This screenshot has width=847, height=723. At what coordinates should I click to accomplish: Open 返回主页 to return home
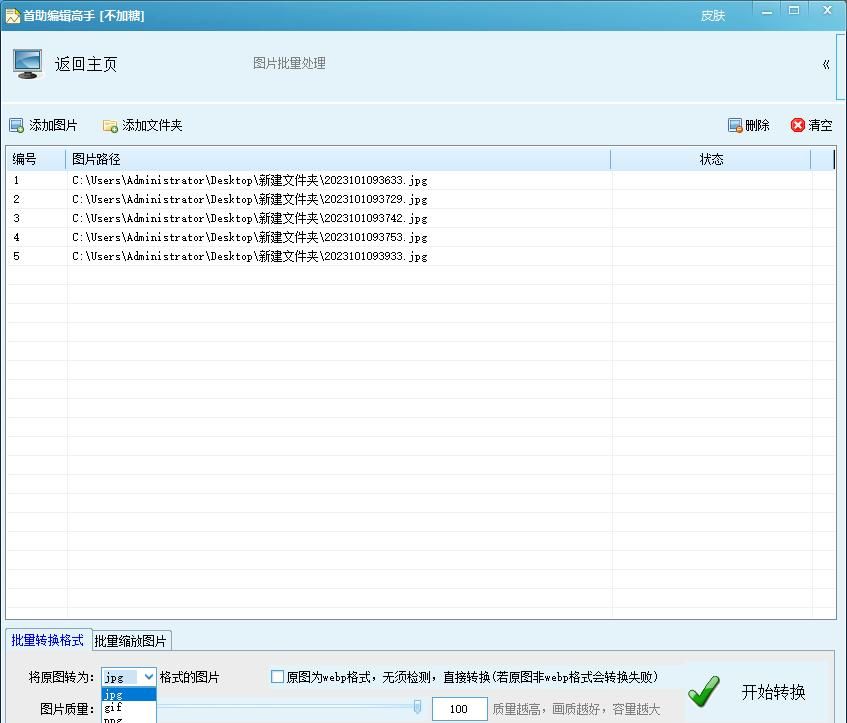[86, 64]
